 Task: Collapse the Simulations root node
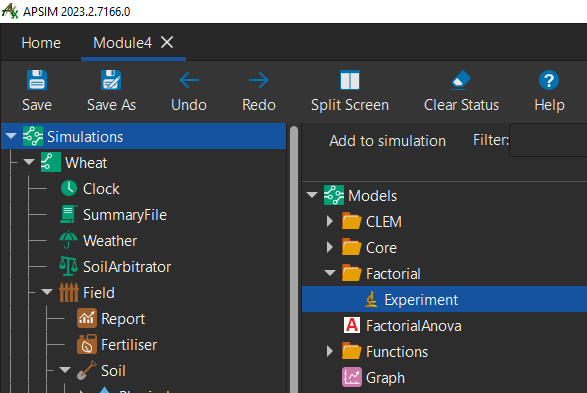pyautogui.click(x=11, y=136)
